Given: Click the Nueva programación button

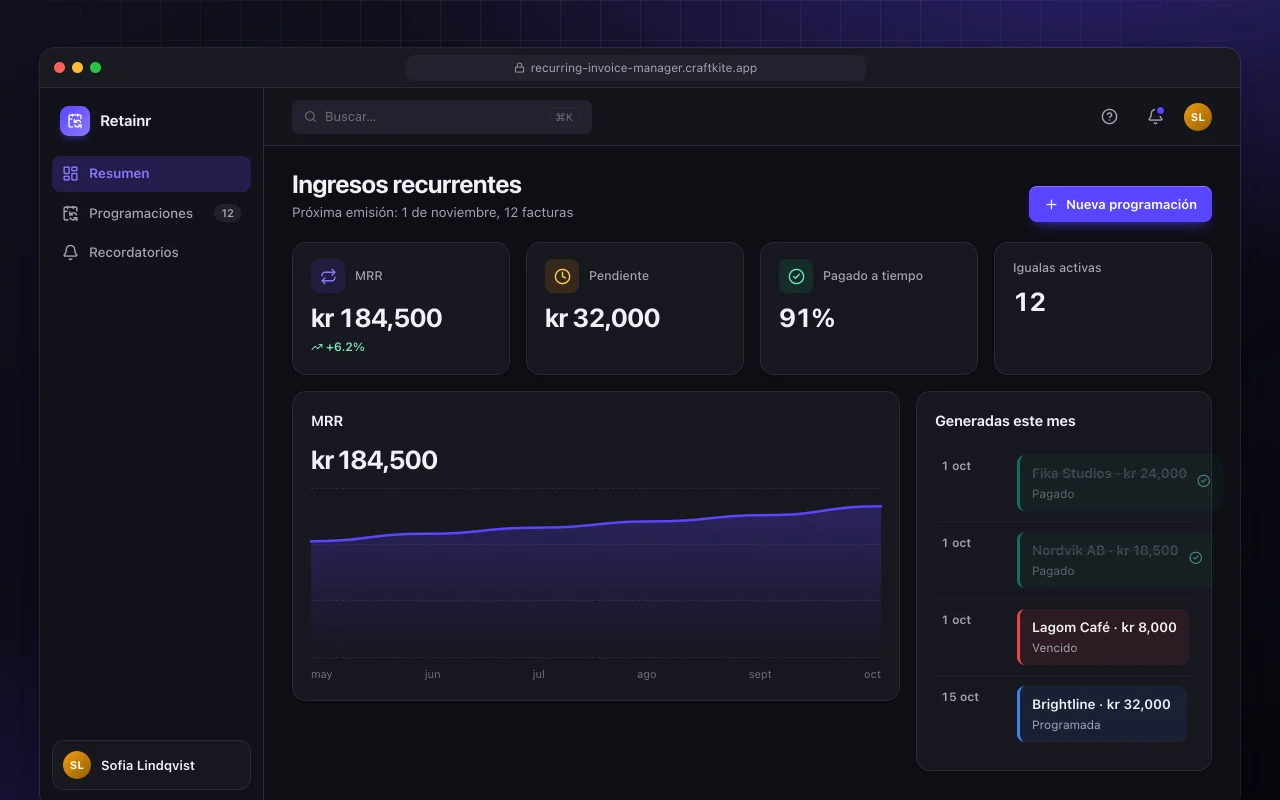Looking at the screenshot, I should (1120, 204).
